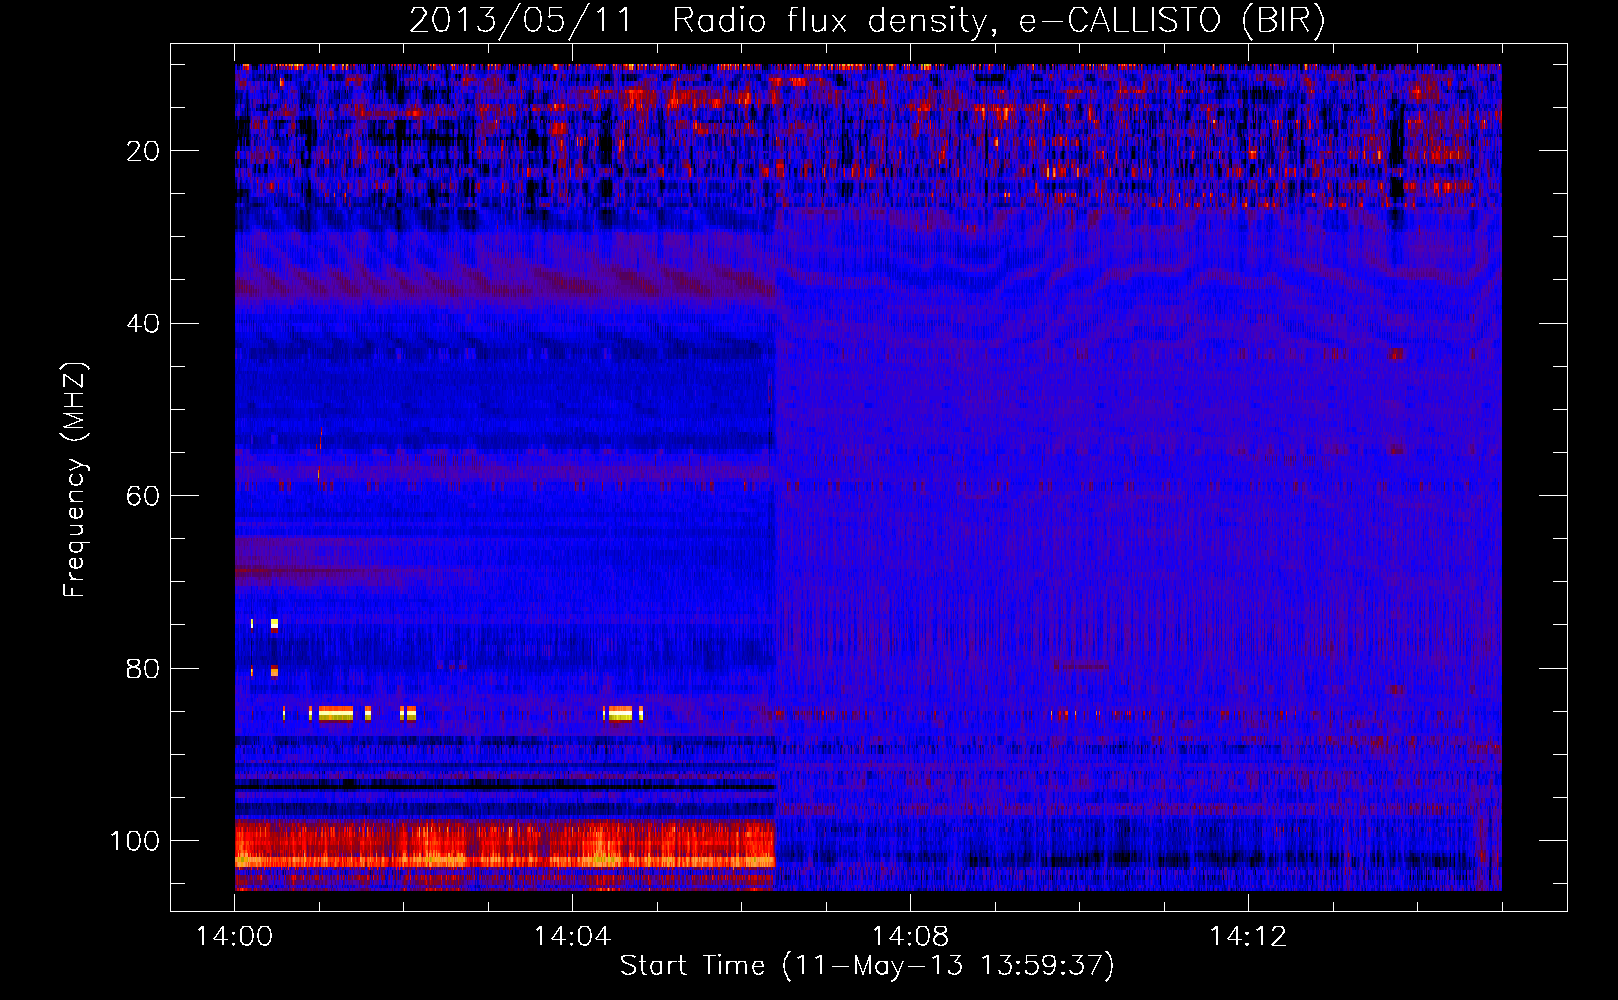Click the '14:04' time tick label
The width and height of the screenshot is (1618, 1000).
click(572, 936)
